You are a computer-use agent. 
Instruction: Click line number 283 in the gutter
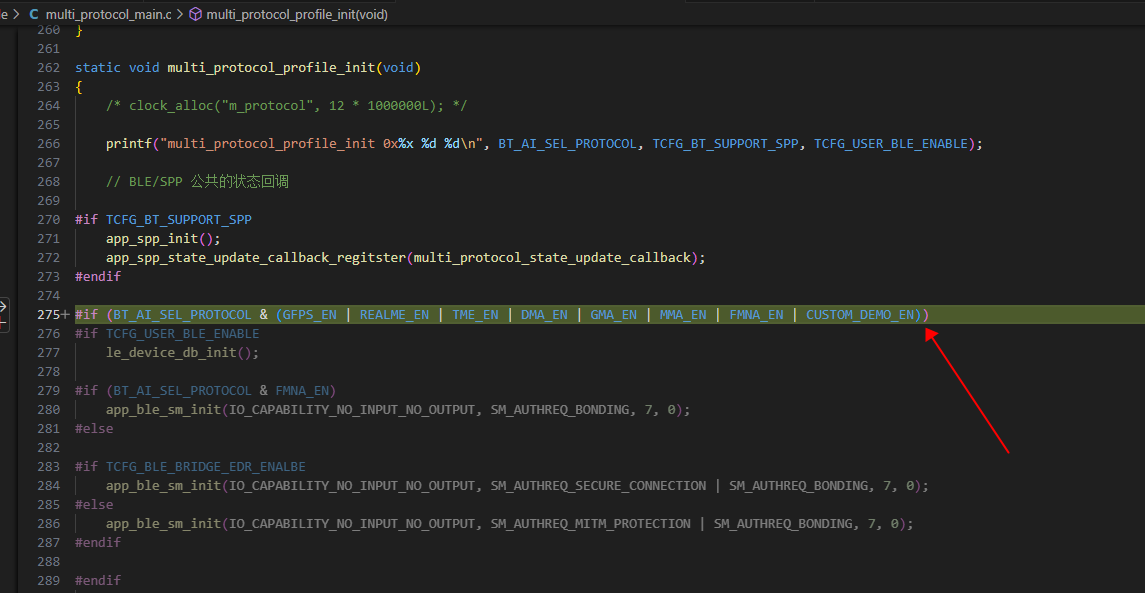[48, 467]
